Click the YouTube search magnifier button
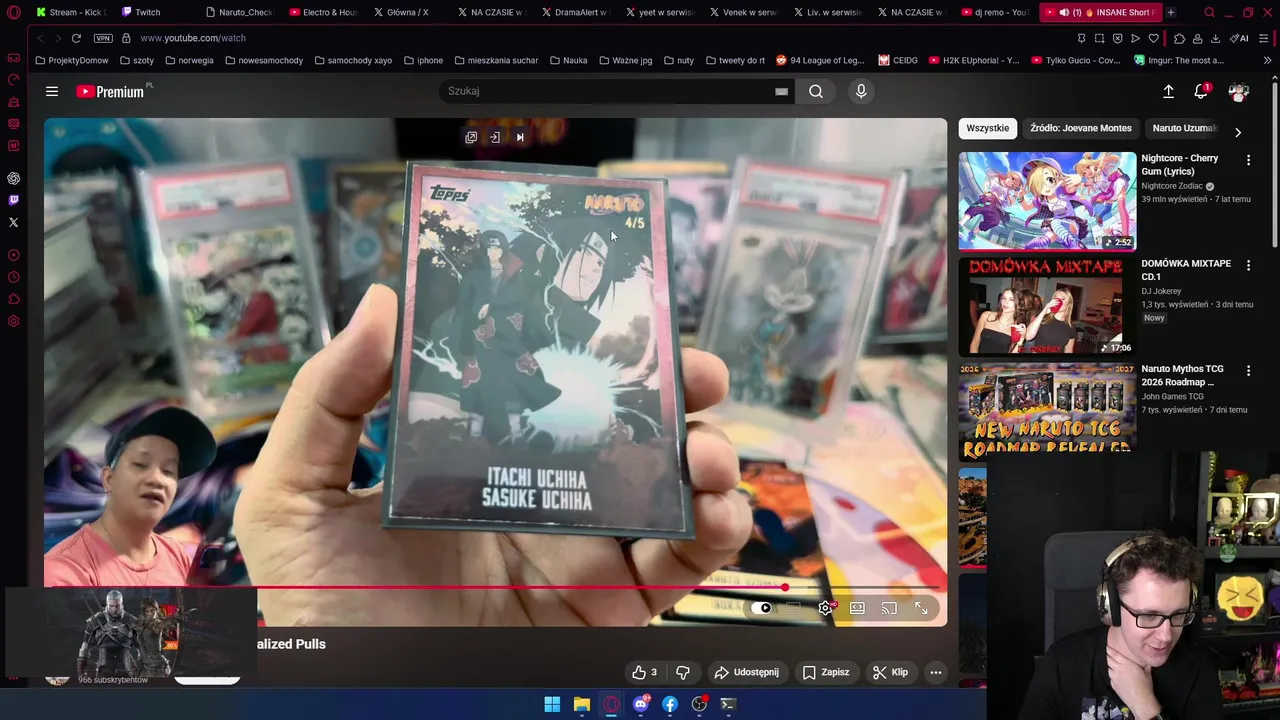Screen dimensions: 1280x720 [x=816, y=91]
